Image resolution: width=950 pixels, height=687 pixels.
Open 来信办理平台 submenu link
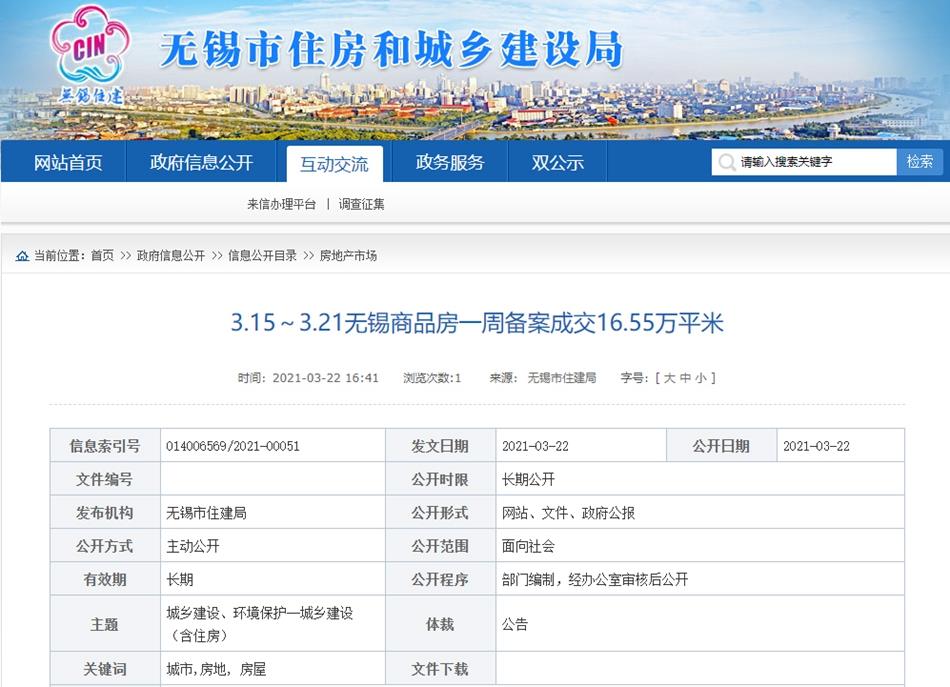[281, 204]
